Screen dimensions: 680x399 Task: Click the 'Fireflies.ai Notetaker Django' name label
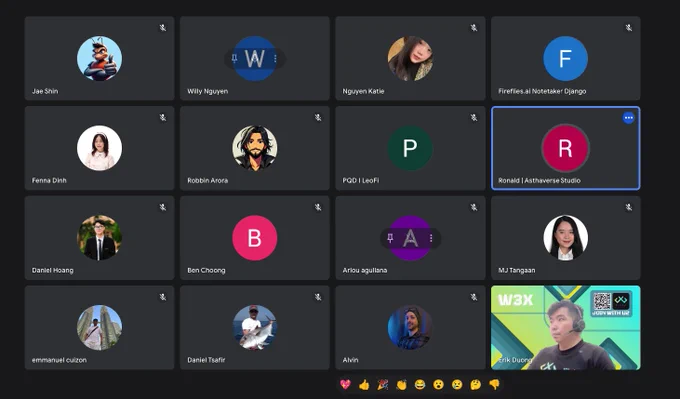coord(542,91)
